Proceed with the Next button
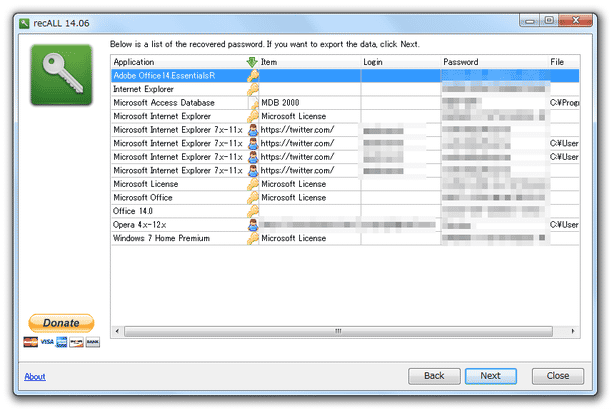612x413 pixels. pyautogui.click(x=491, y=376)
